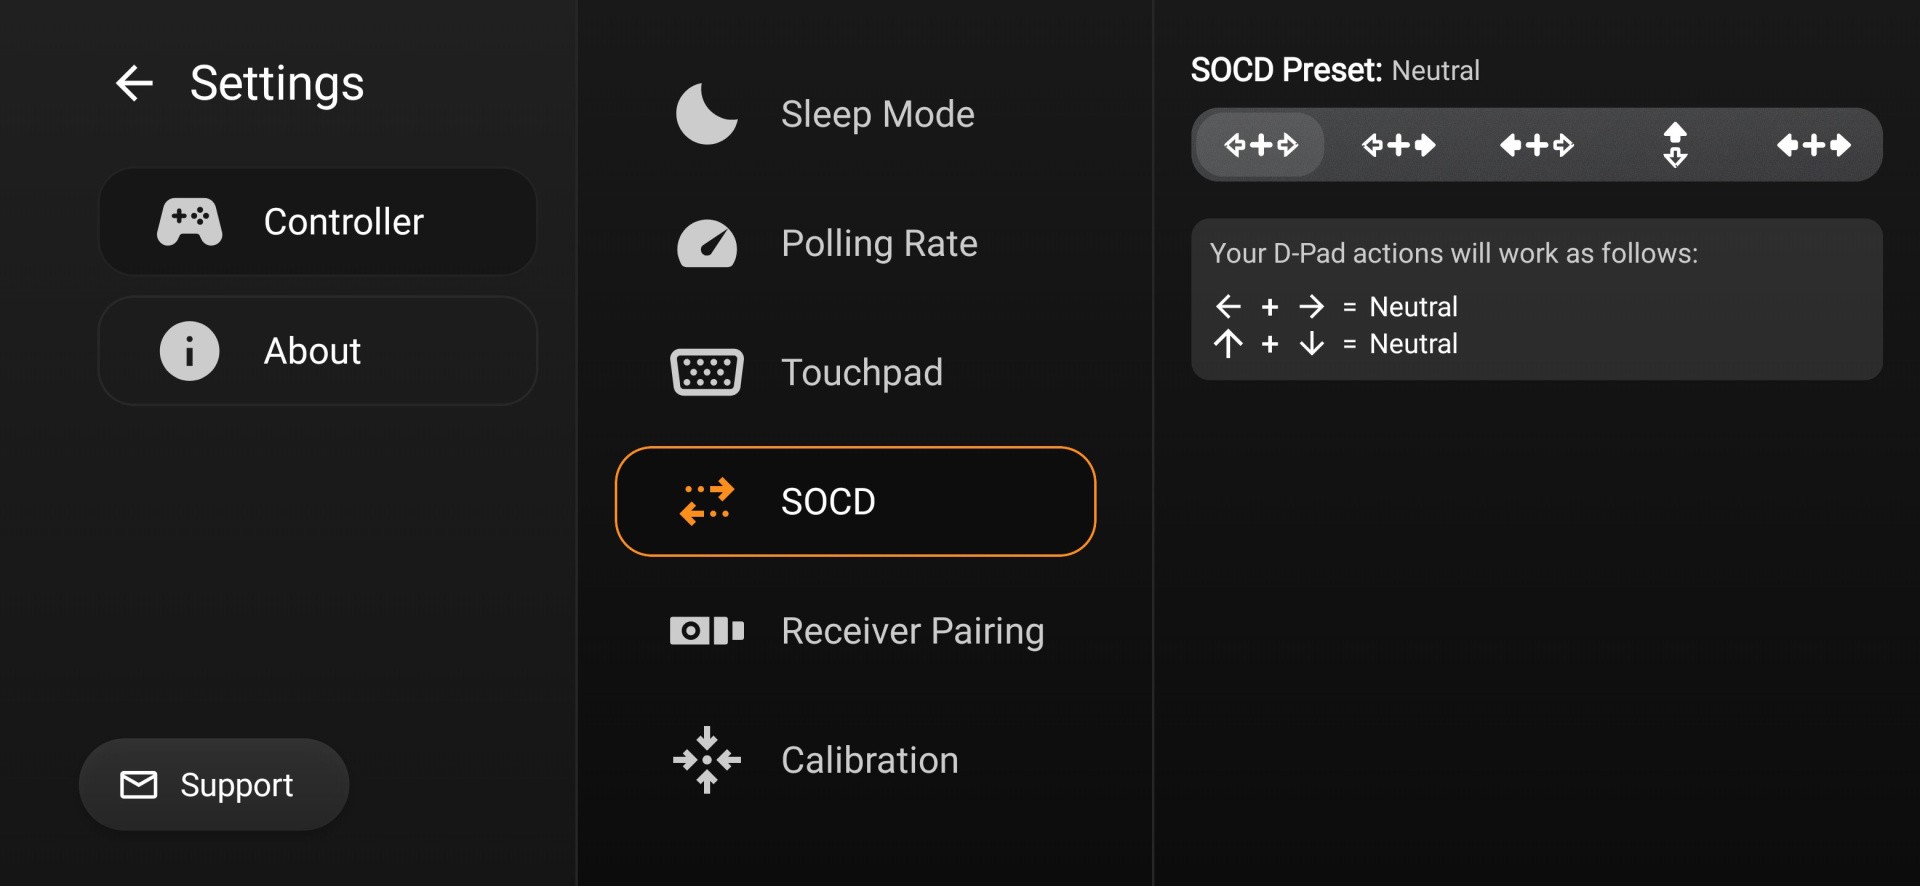Select the up-priority vertical arrows preset
Viewport: 1920px width, 886px height.
pos(1675,145)
